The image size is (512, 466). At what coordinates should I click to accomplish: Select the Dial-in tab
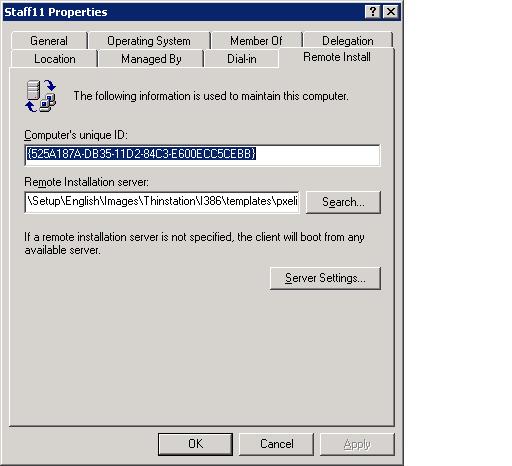242,59
